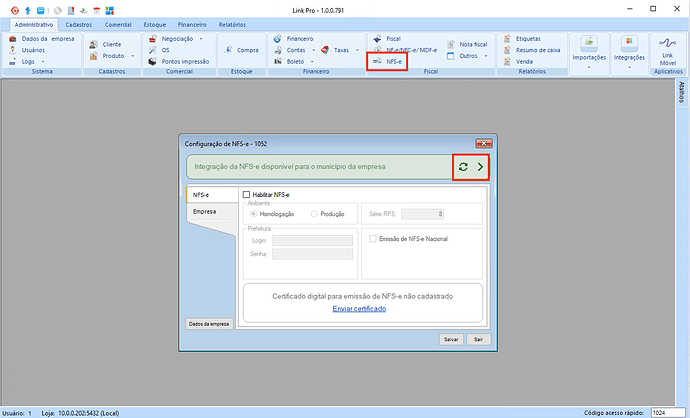Screen dimensions: 690x418
Task: Click the Dados da empresa dialog button
Action: tap(209, 324)
